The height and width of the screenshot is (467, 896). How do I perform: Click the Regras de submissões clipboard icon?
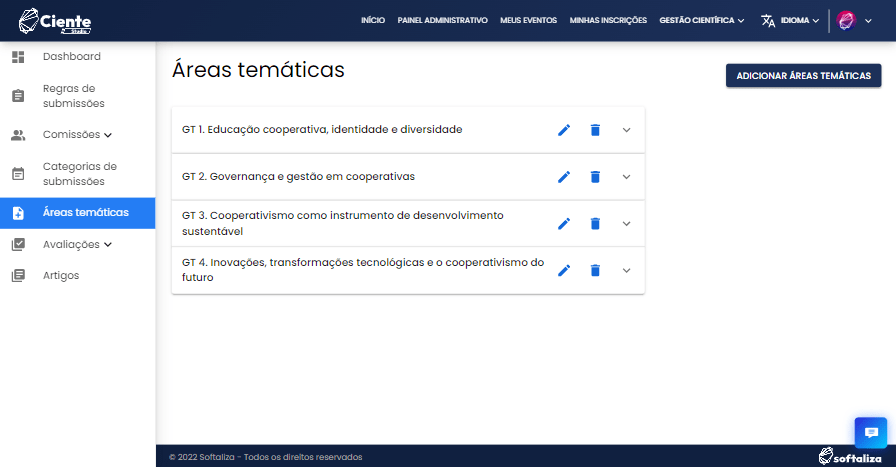coord(18,95)
